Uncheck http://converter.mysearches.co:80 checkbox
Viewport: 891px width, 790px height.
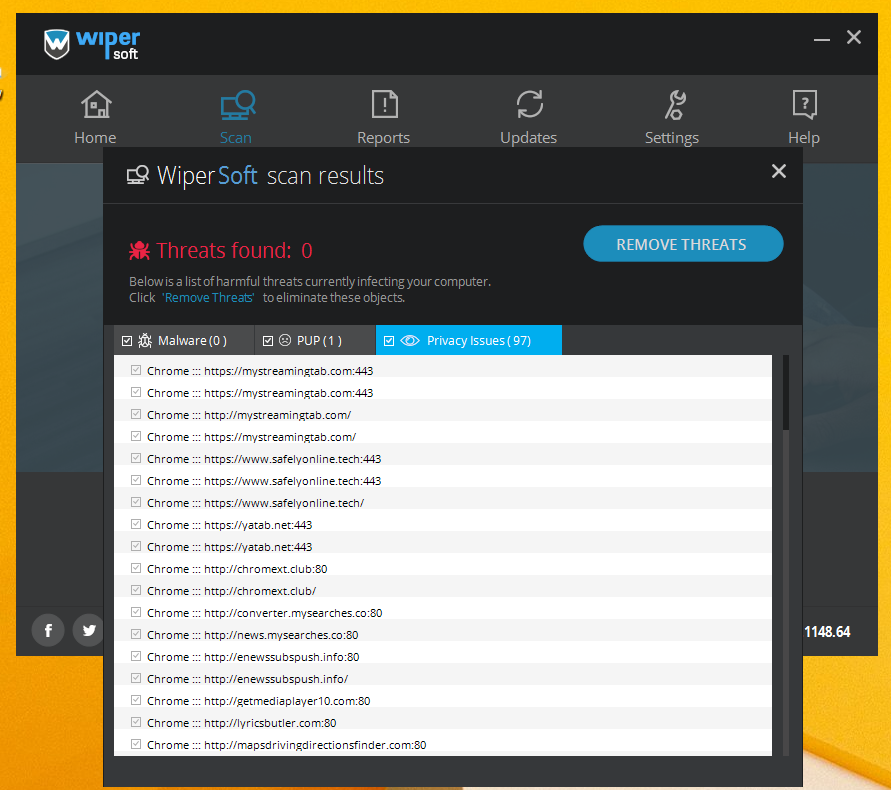pos(136,613)
